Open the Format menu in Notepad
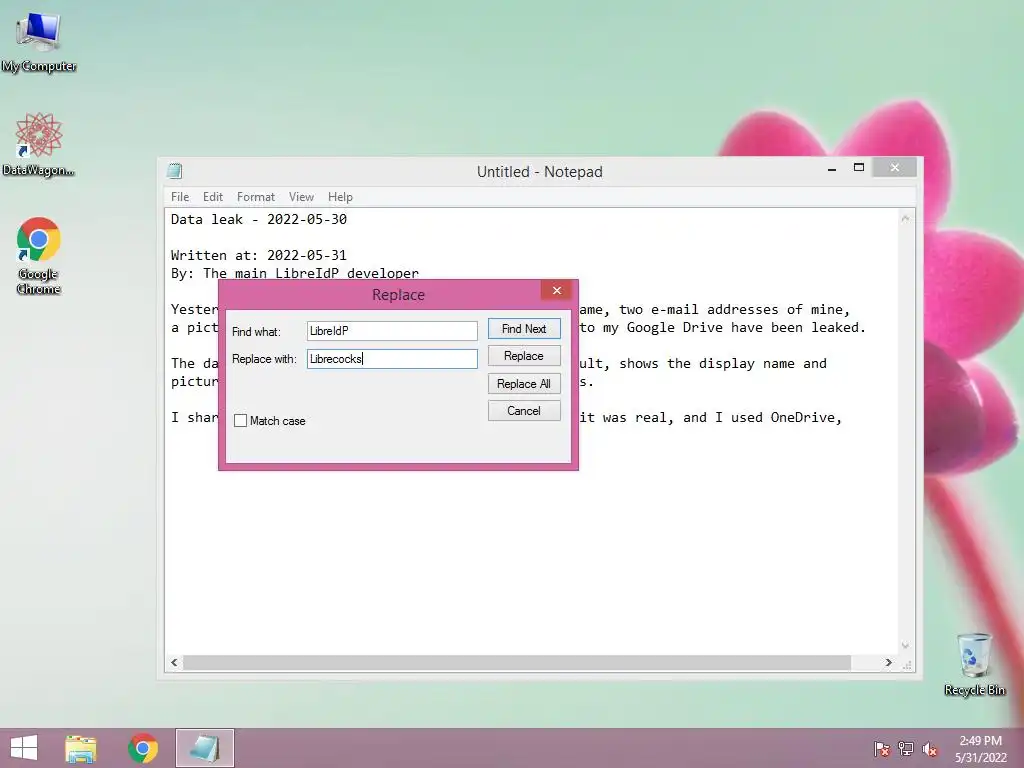The height and width of the screenshot is (768, 1024). [x=255, y=197]
